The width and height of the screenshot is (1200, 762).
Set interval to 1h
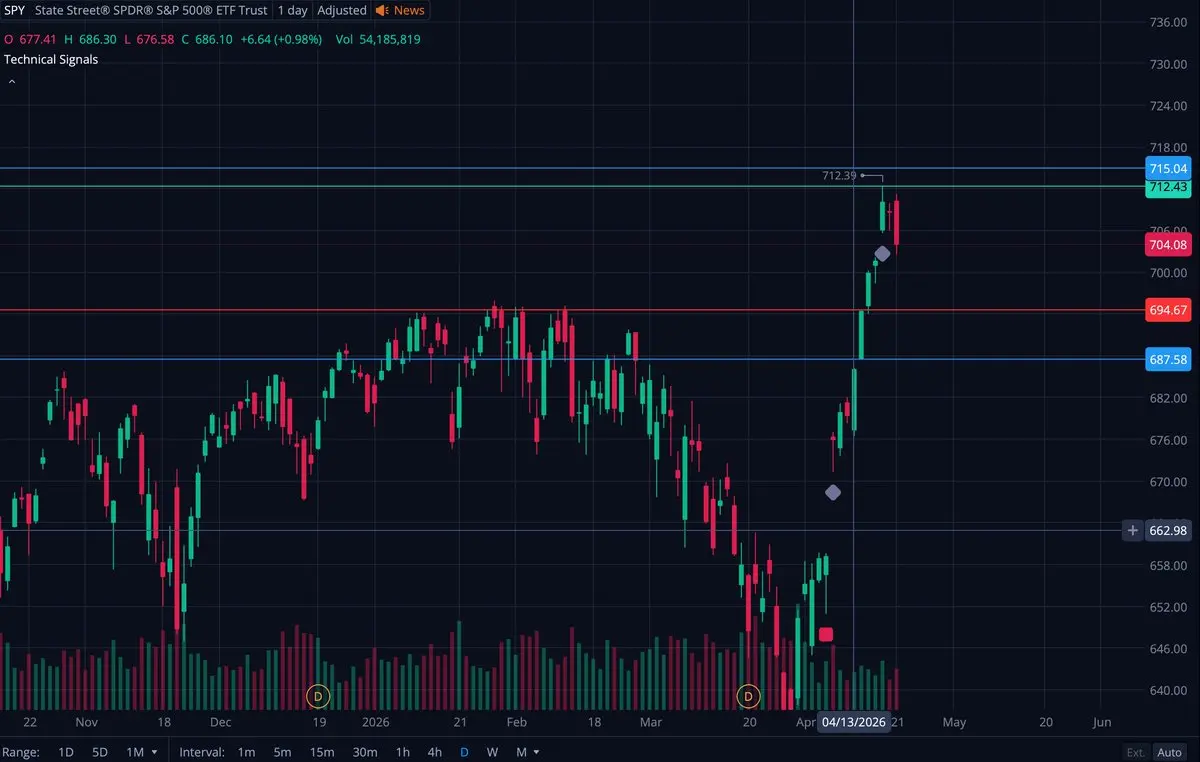tap(403, 752)
